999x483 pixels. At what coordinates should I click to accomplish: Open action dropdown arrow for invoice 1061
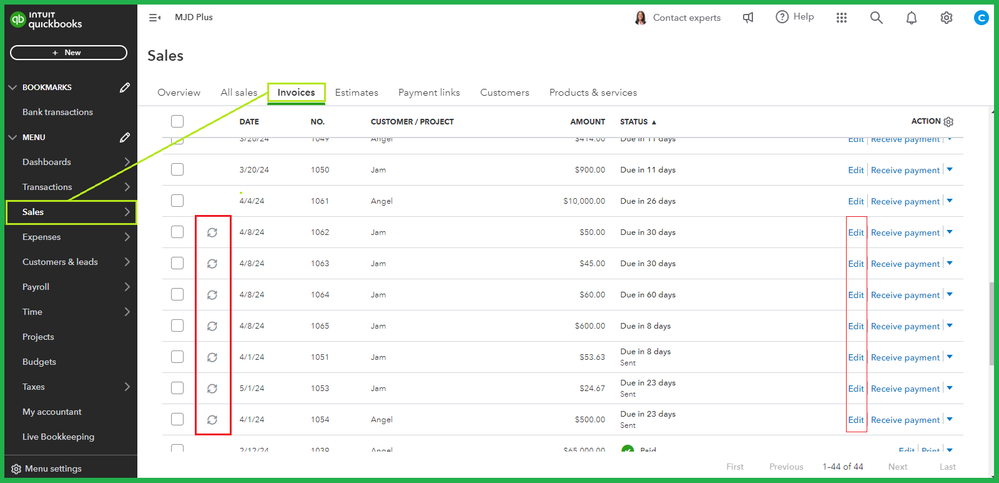pyautogui.click(x=949, y=201)
